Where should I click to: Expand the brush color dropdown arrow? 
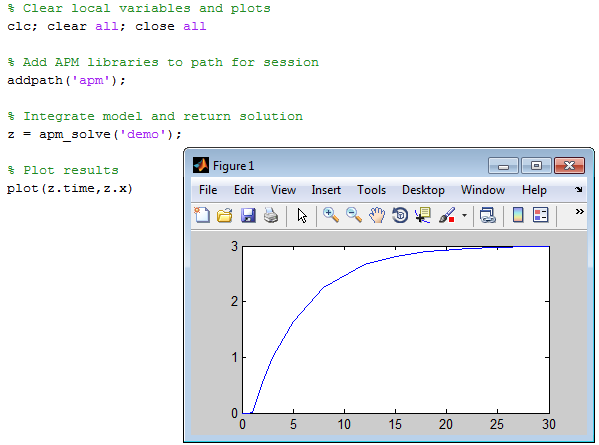tap(464, 215)
